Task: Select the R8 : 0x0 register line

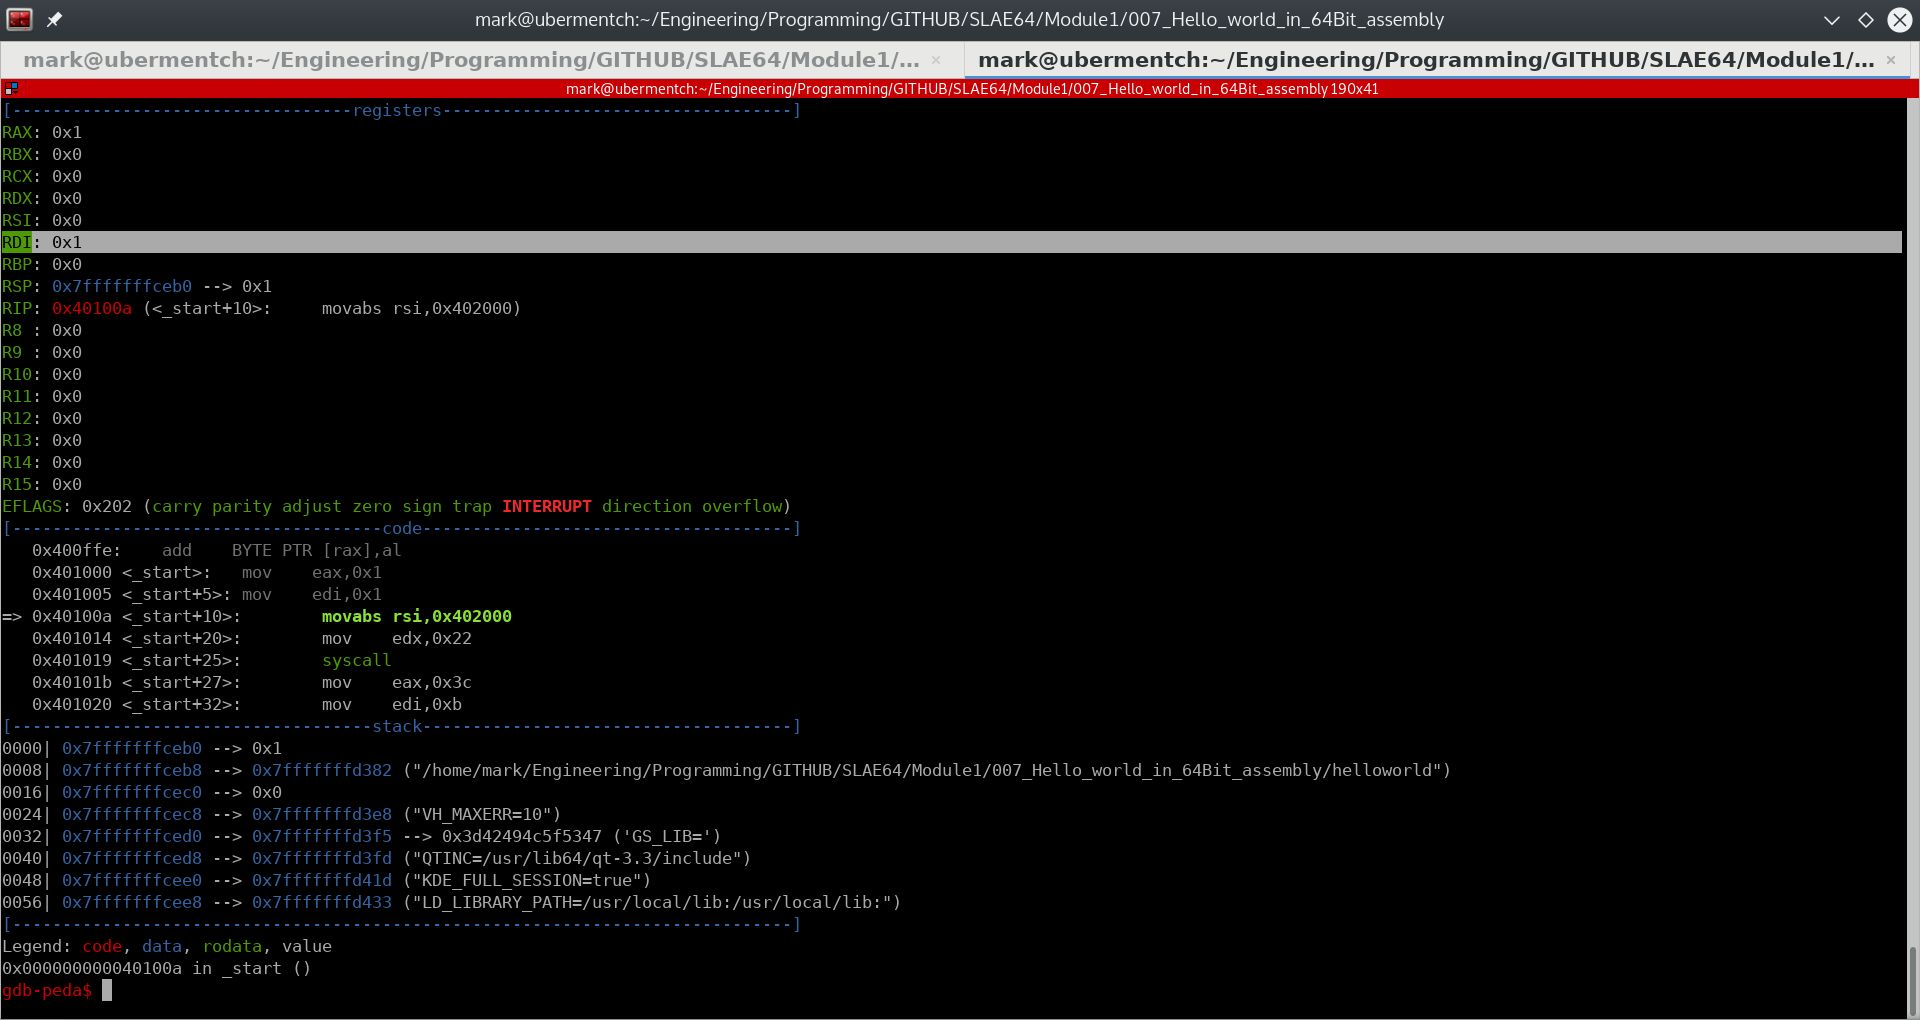Action: click(x=42, y=330)
